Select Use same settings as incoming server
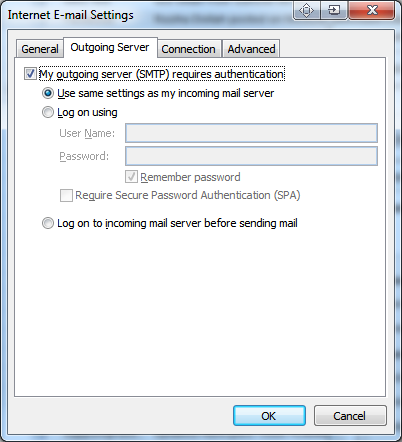This screenshot has height=442, width=402. [x=48, y=93]
